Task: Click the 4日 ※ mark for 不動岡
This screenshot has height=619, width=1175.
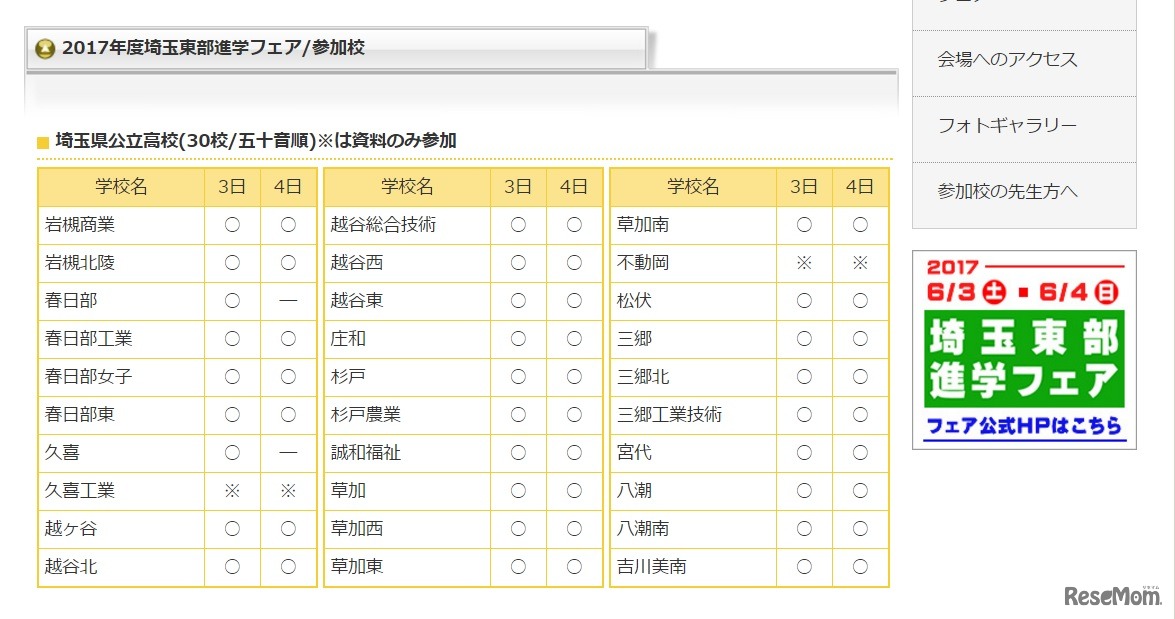Action: (860, 263)
